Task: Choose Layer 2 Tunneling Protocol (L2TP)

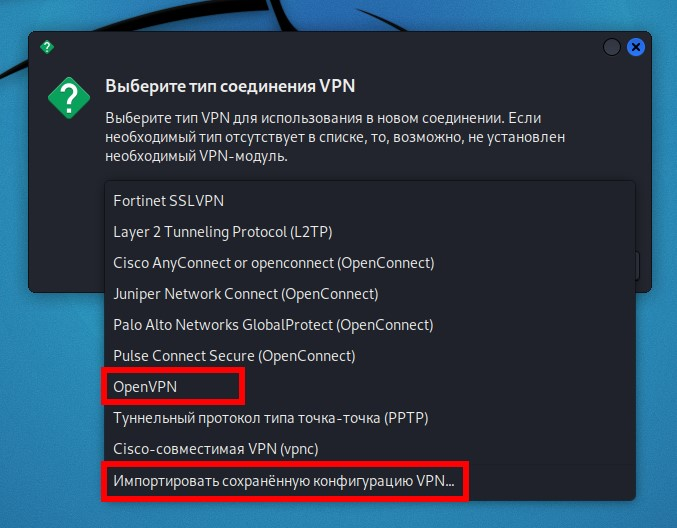Action: (370, 232)
